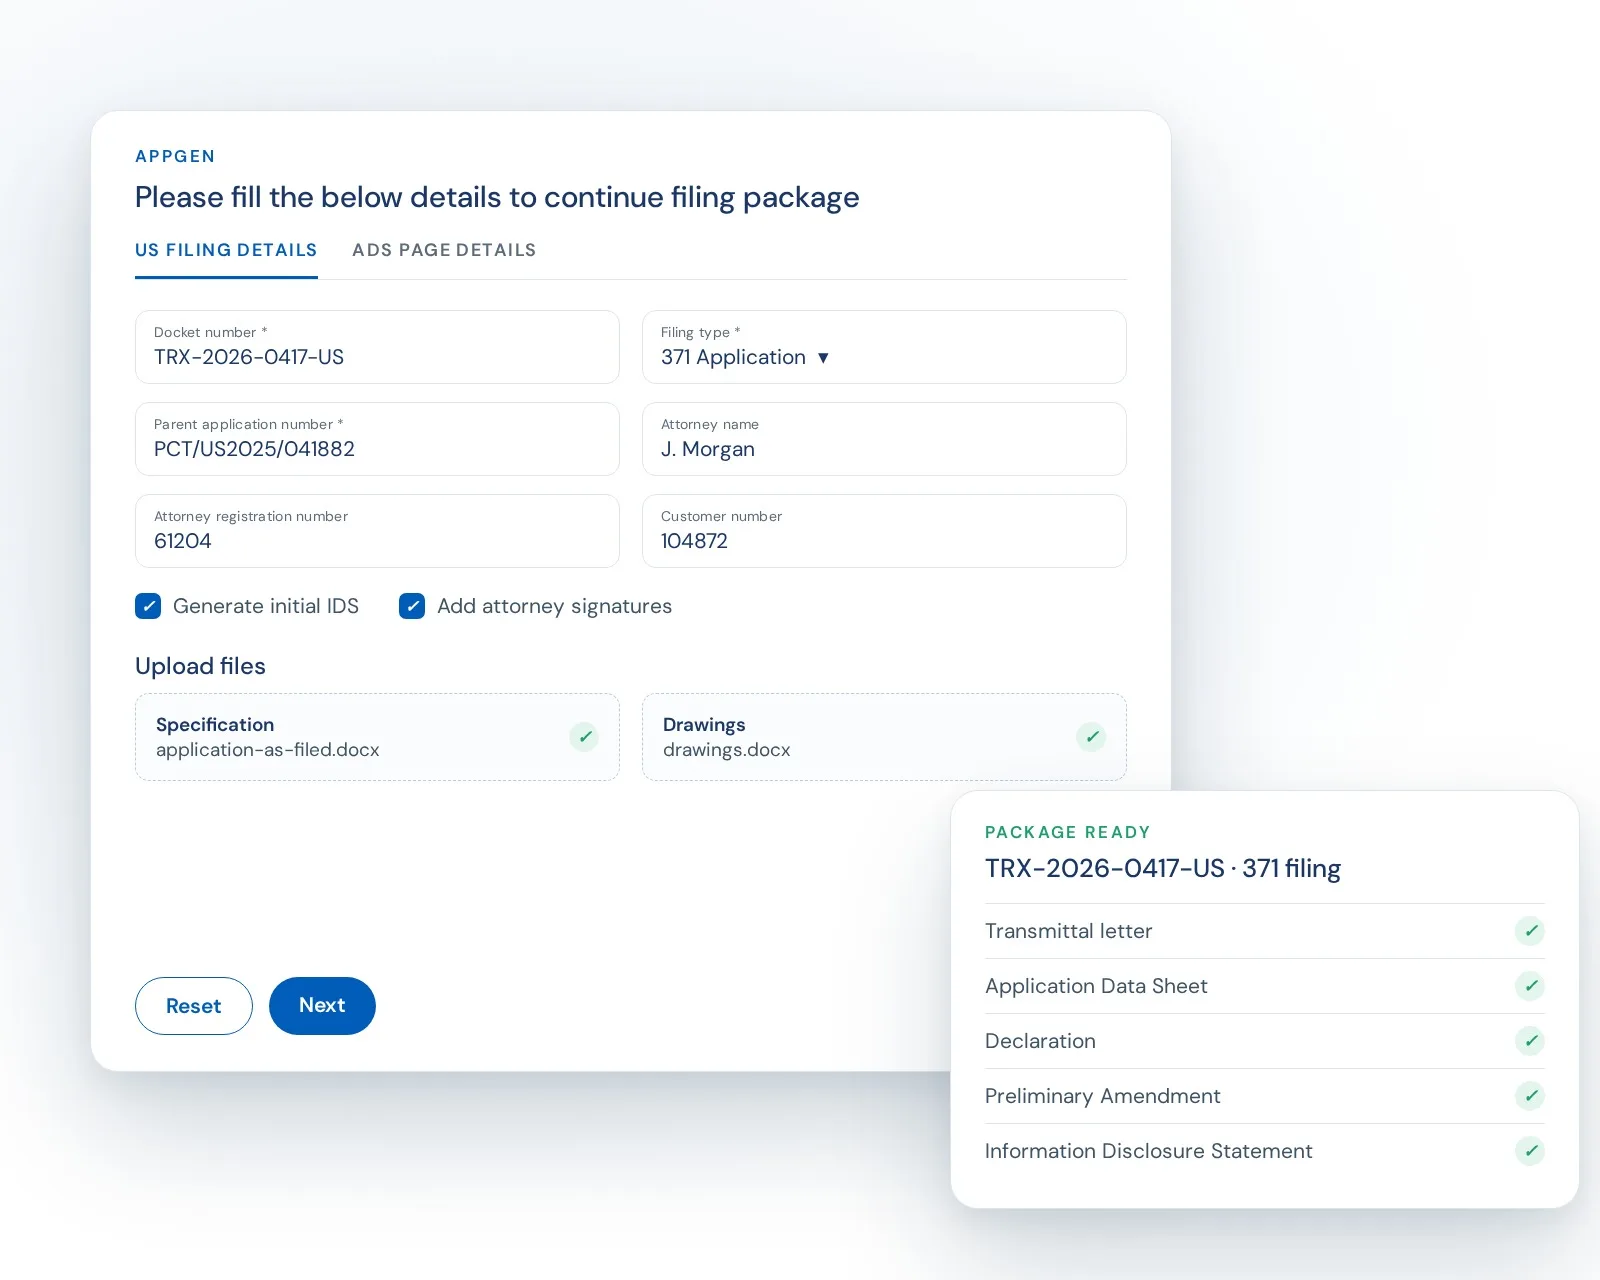Viewport: 1600px width, 1280px height.
Task: Open the ADS Page Details tab
Action: coord(444,250)
